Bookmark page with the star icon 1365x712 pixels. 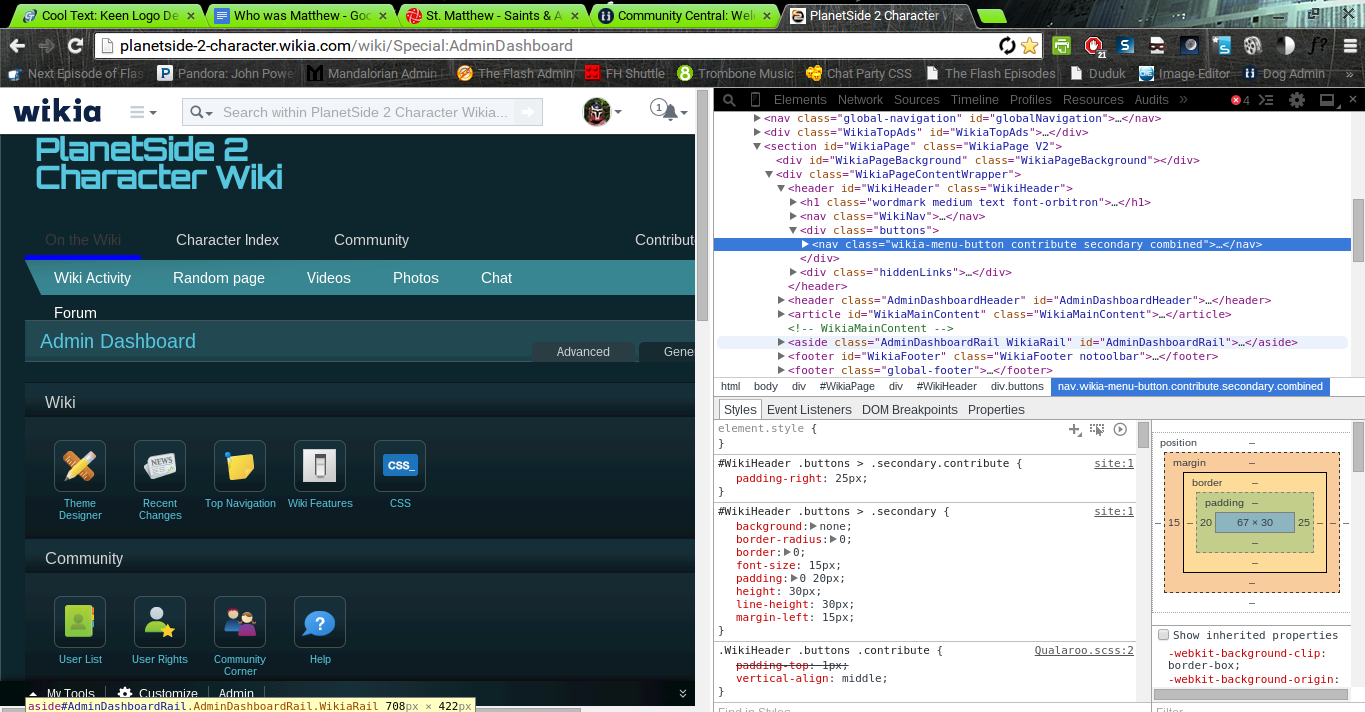1029,46
